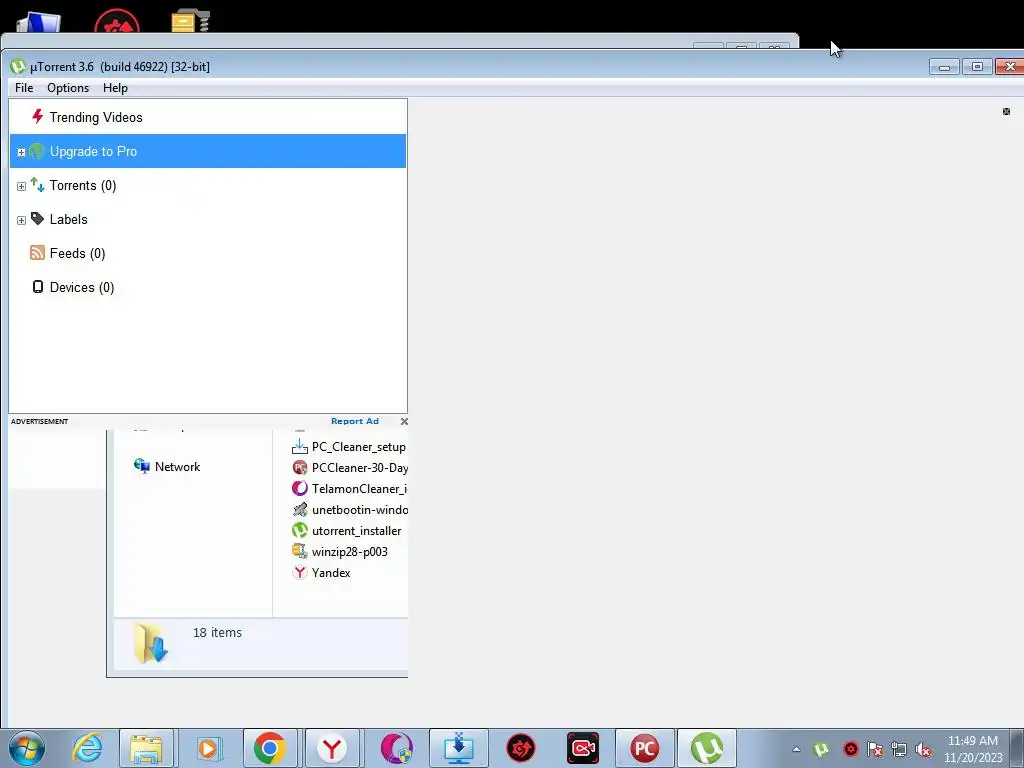Select Devices (0) in sidebar
This screenshot has height=768, width=1024.
point(208,287)
